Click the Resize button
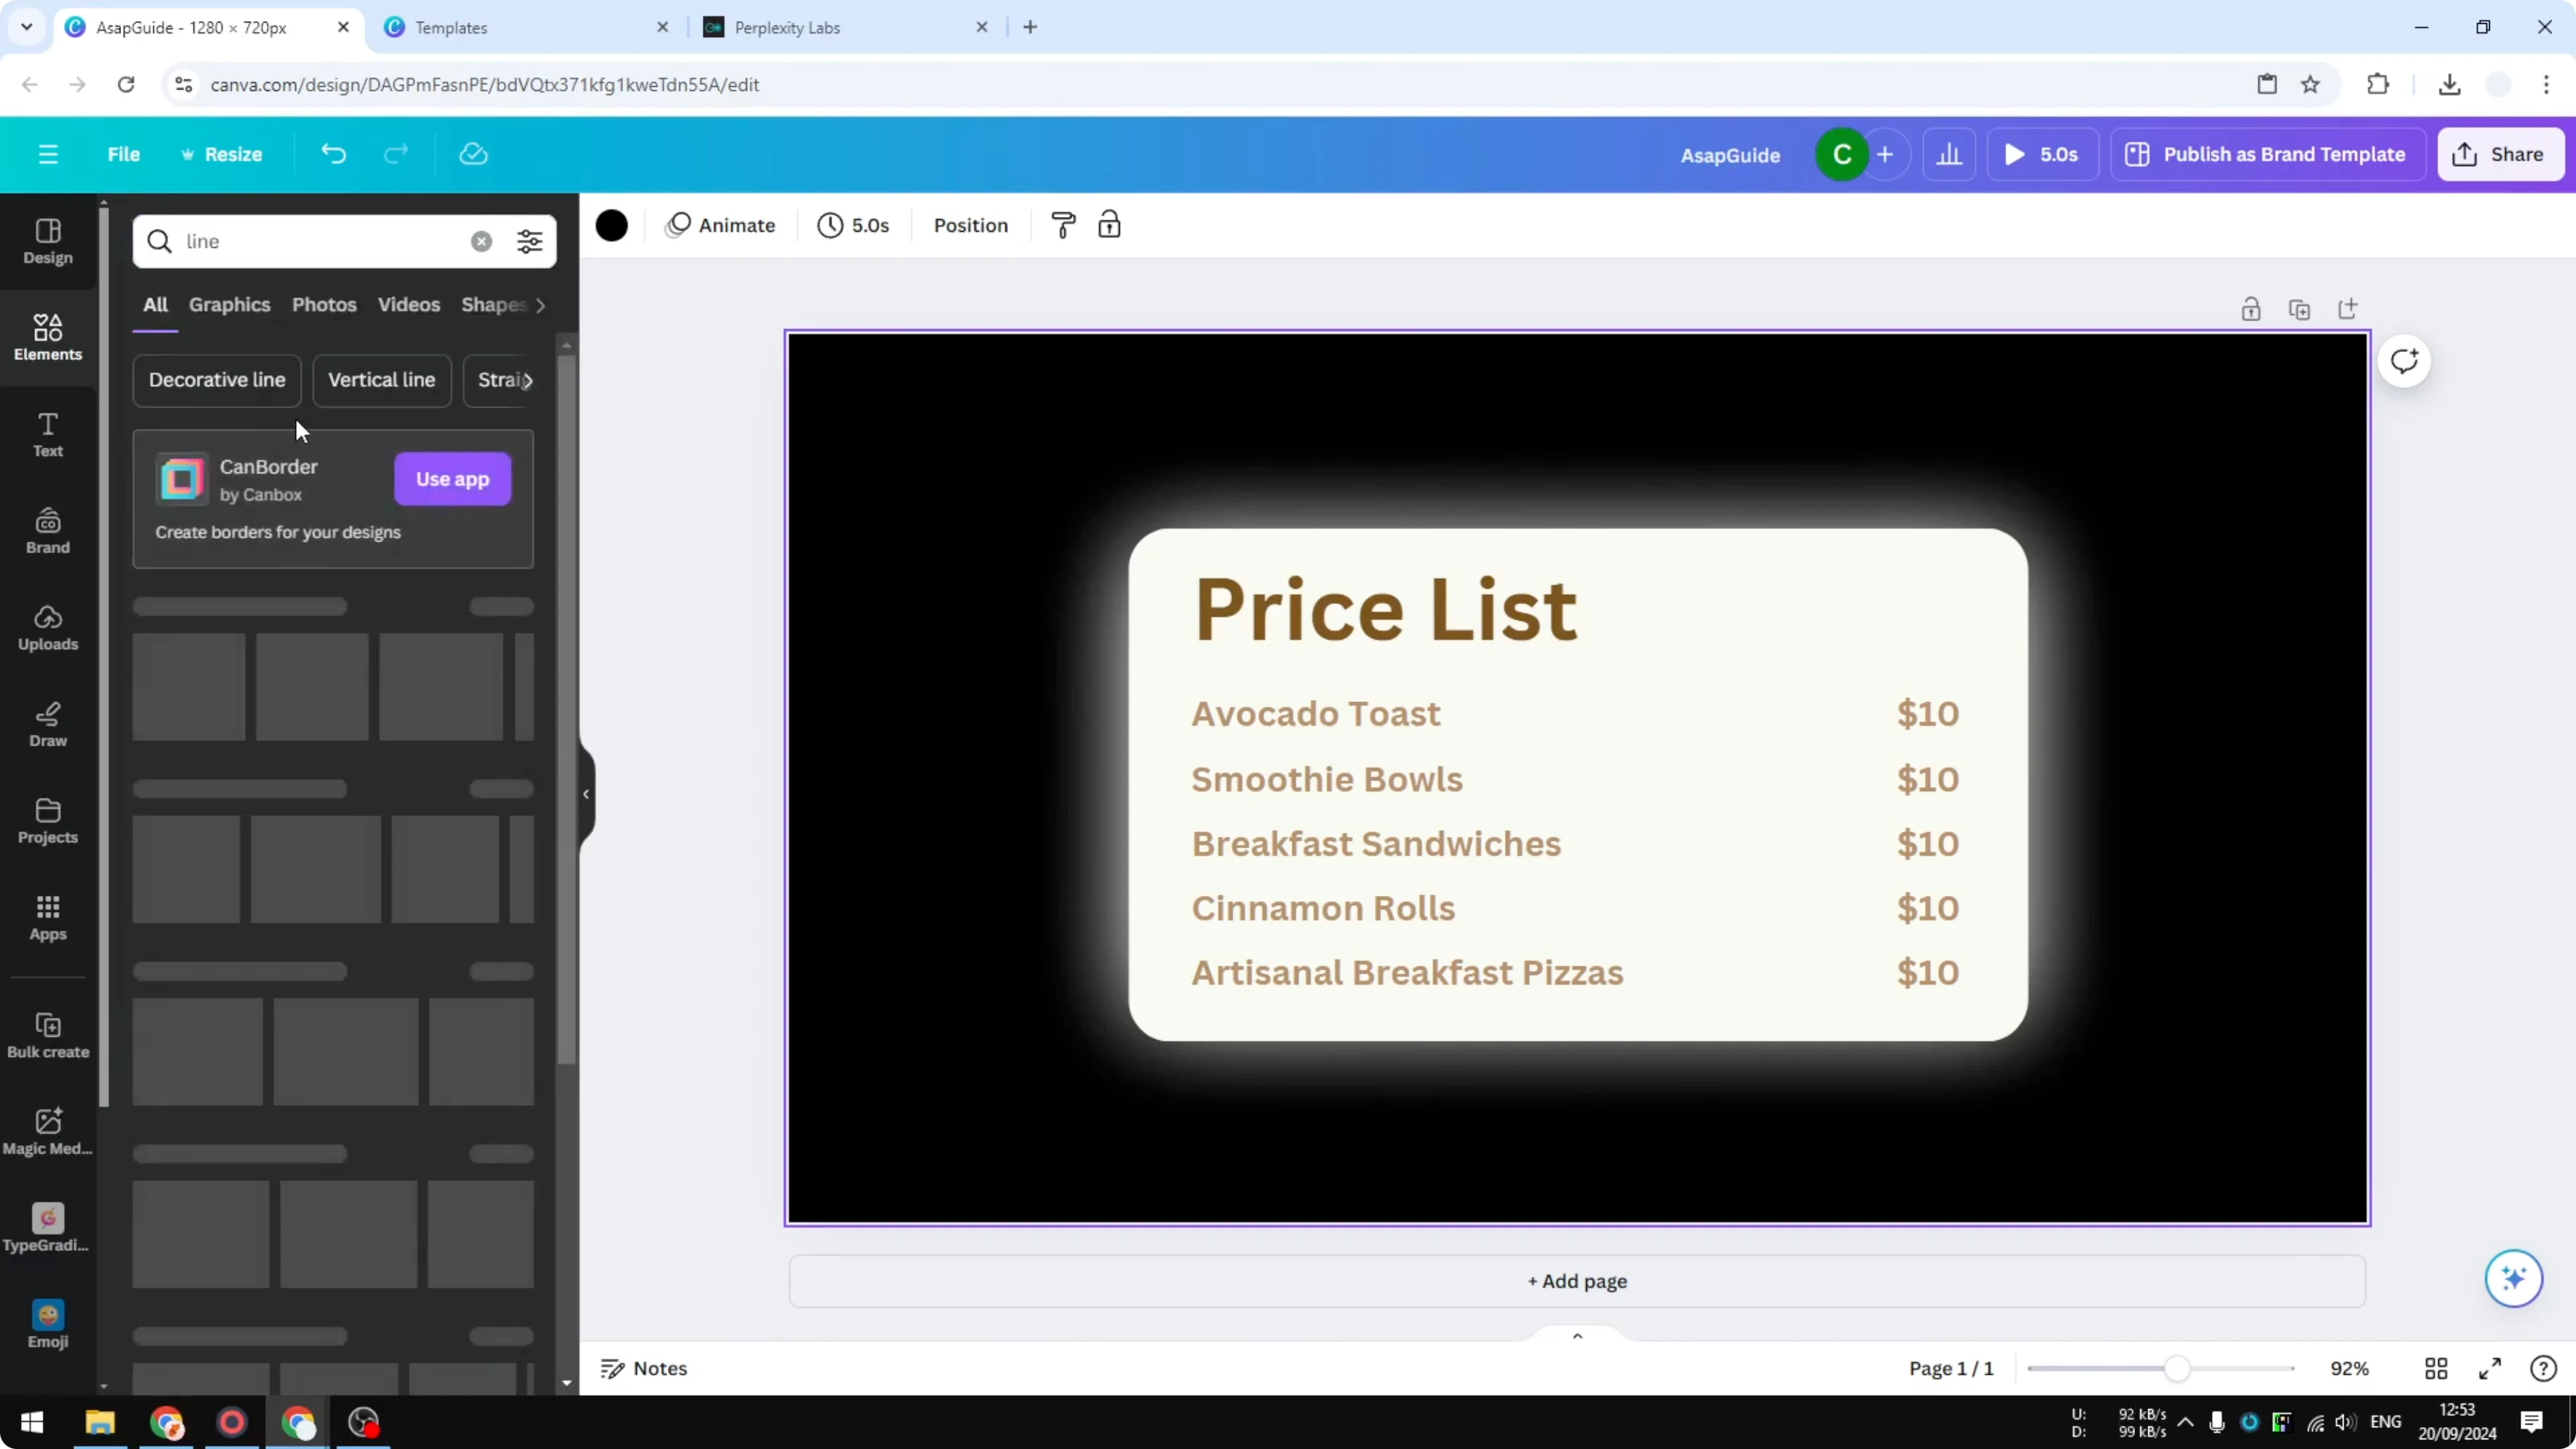Viewport: 2576px width, 1449px height. (x=221, y=154)
